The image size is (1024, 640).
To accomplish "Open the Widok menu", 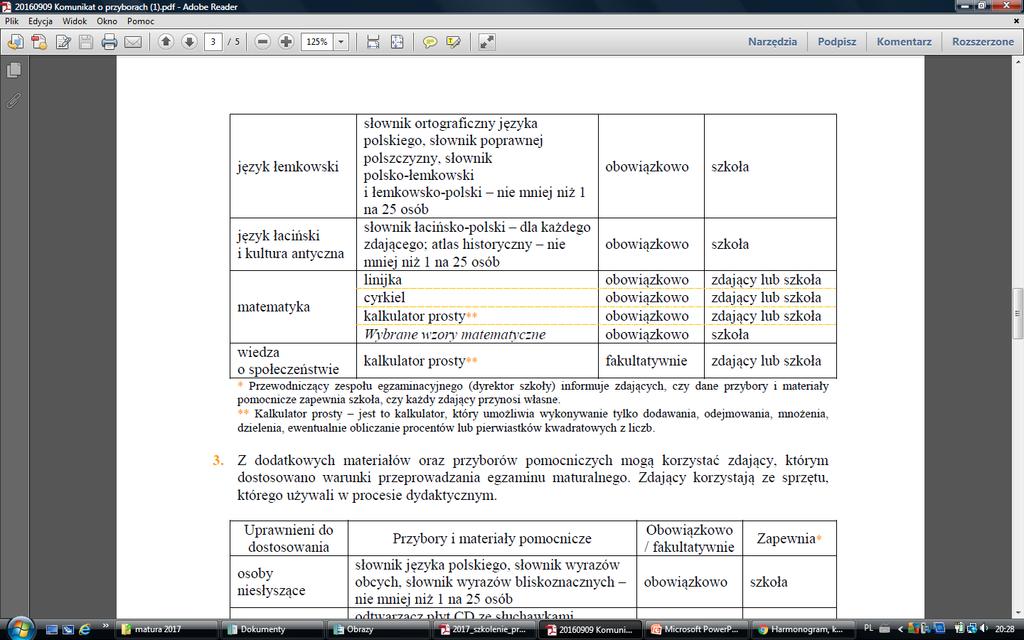I will (x=74, y=21).
